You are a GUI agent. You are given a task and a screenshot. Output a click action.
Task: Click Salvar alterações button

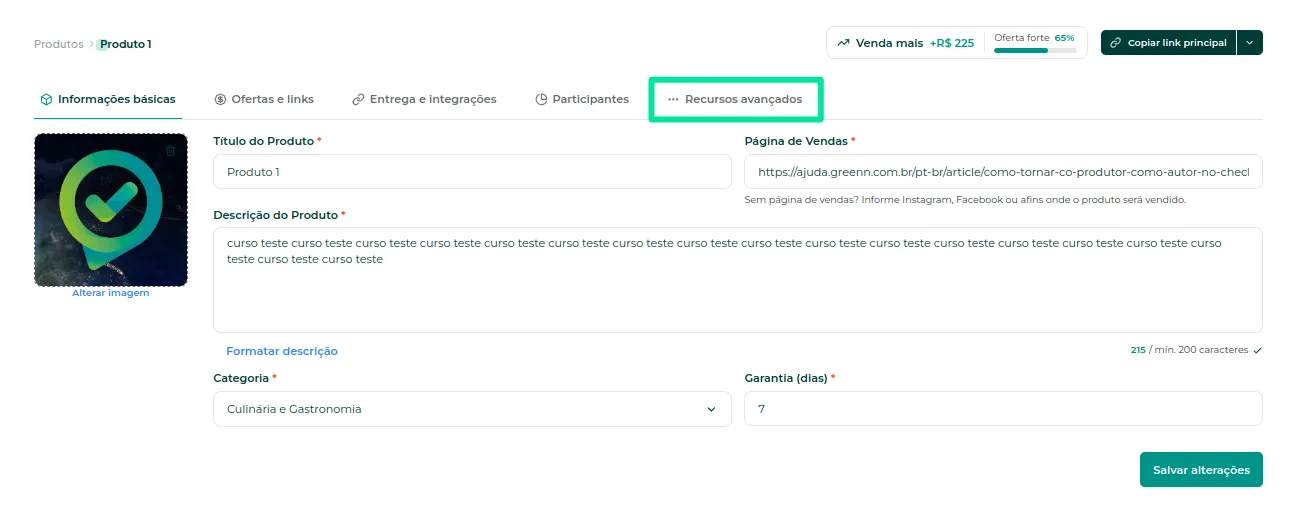tap(1201, 470)
